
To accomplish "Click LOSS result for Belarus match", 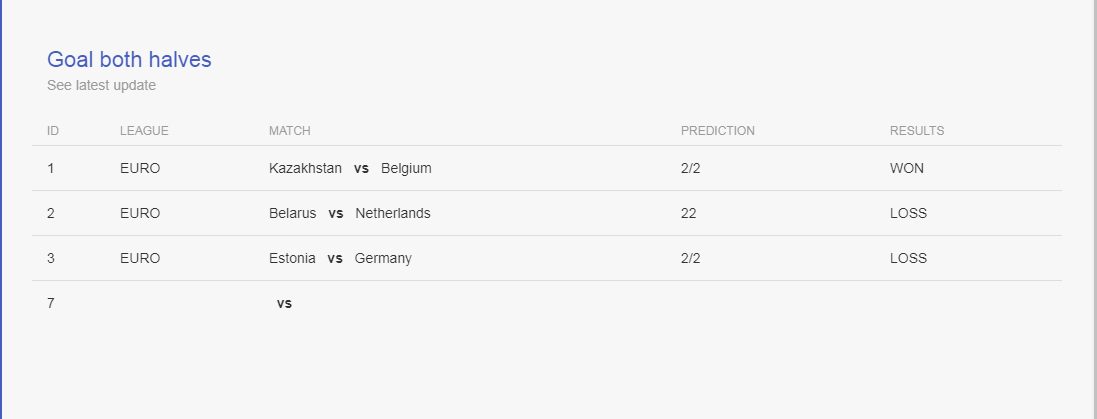I will 908,213.
